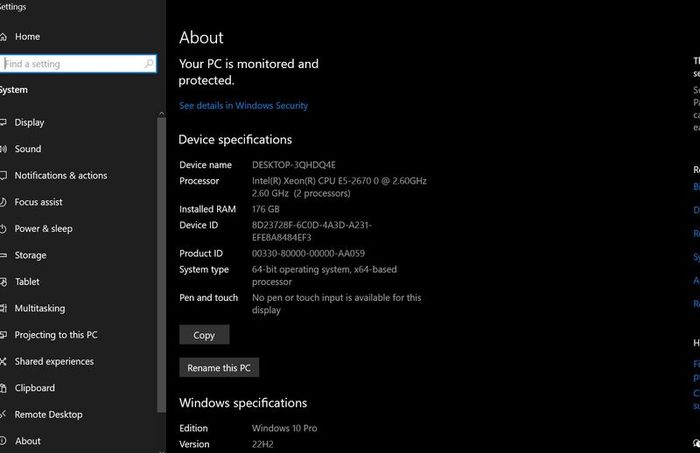The height and width of the screenshot is (453, 700).
Task: Click the Tablet icon
Action: [x=3, y=282]
